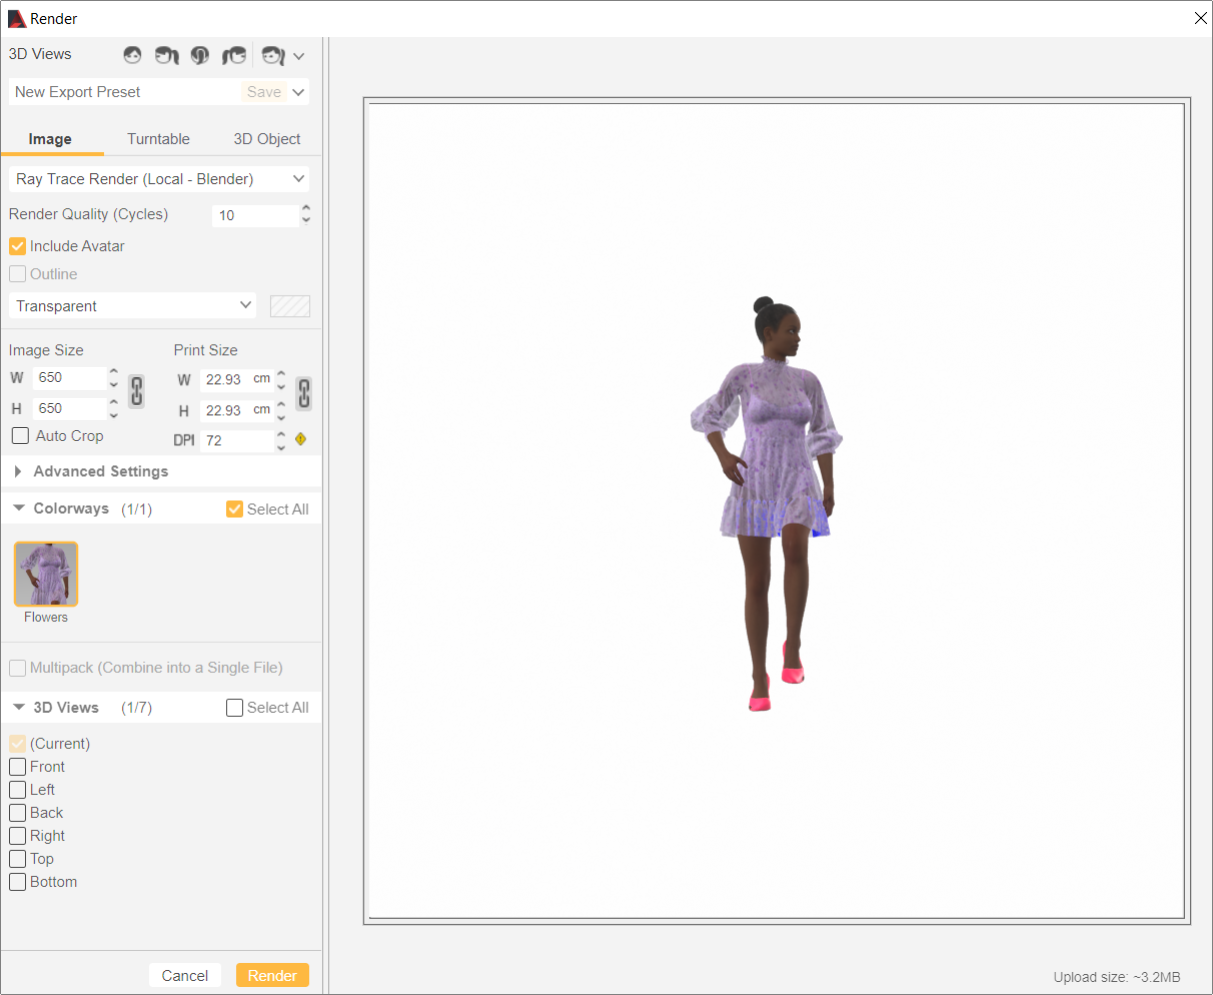Viewport: 1213px width, 995px height.
Task: Check the Front view checkbox
Action: [17, 767]
